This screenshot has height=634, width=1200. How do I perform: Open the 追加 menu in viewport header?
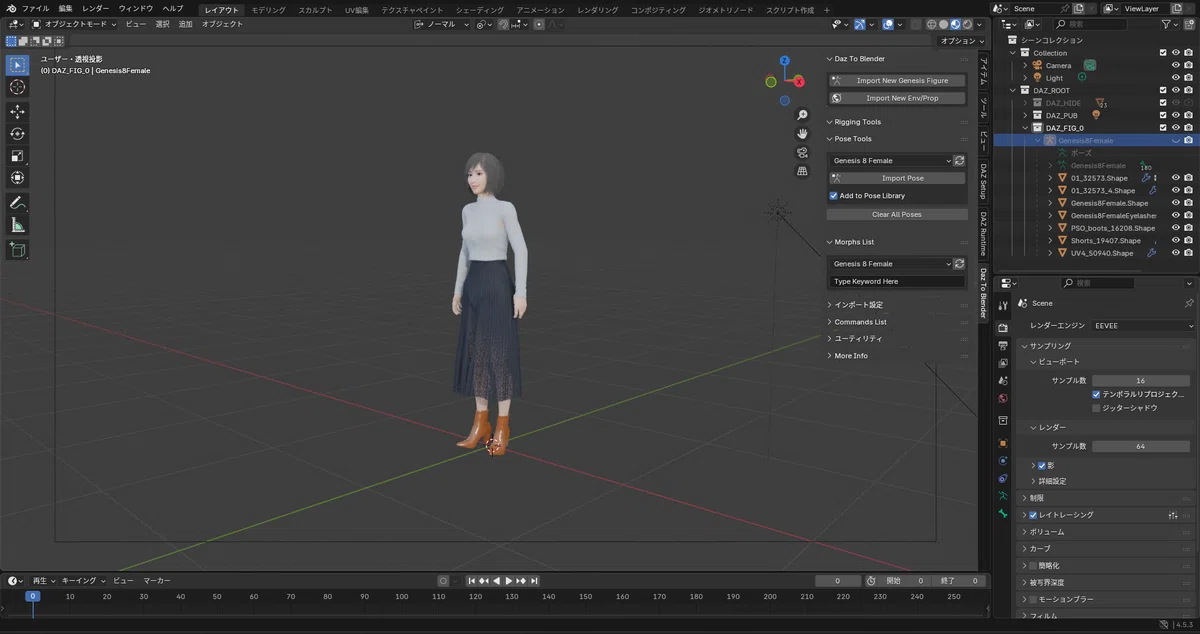(x=185, y=24)
